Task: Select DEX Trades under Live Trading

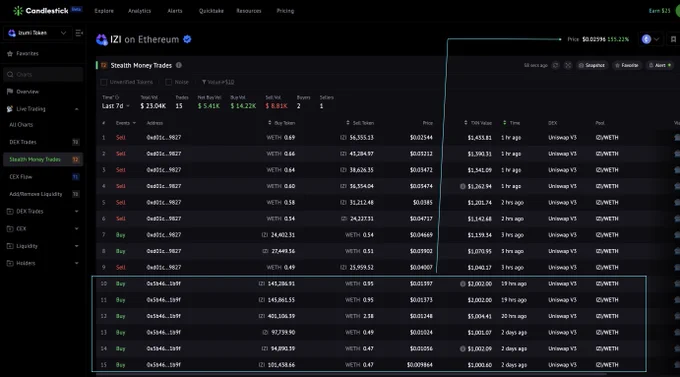Action: 42,142
